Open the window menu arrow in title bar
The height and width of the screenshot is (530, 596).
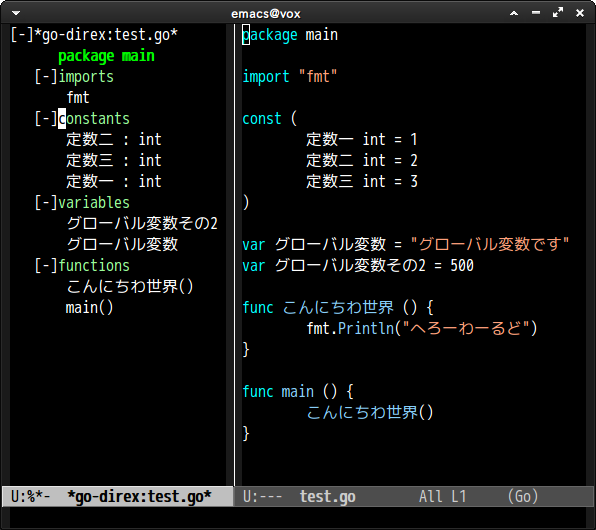[16, 13]
